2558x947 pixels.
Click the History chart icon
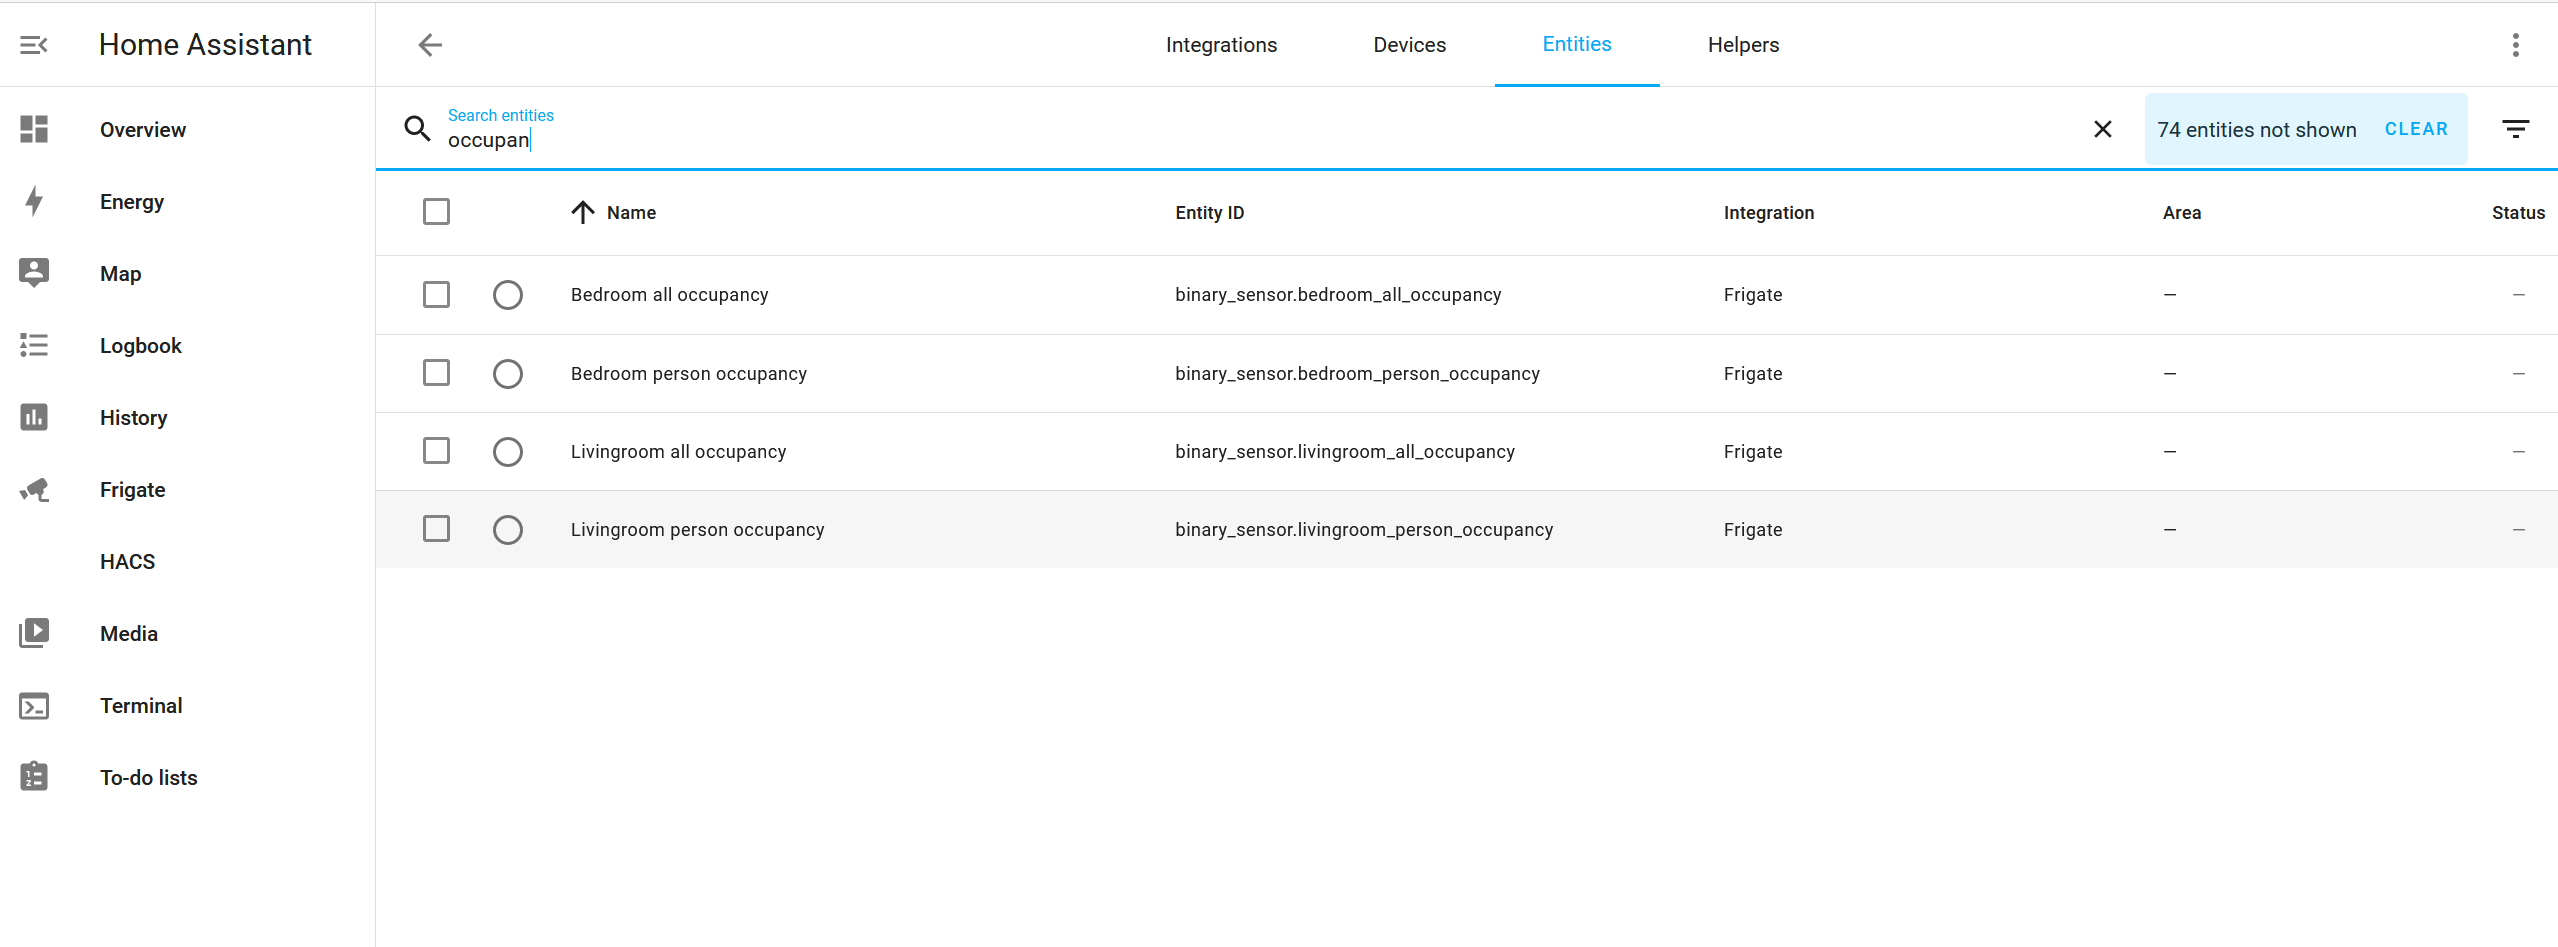coord(34,417)
